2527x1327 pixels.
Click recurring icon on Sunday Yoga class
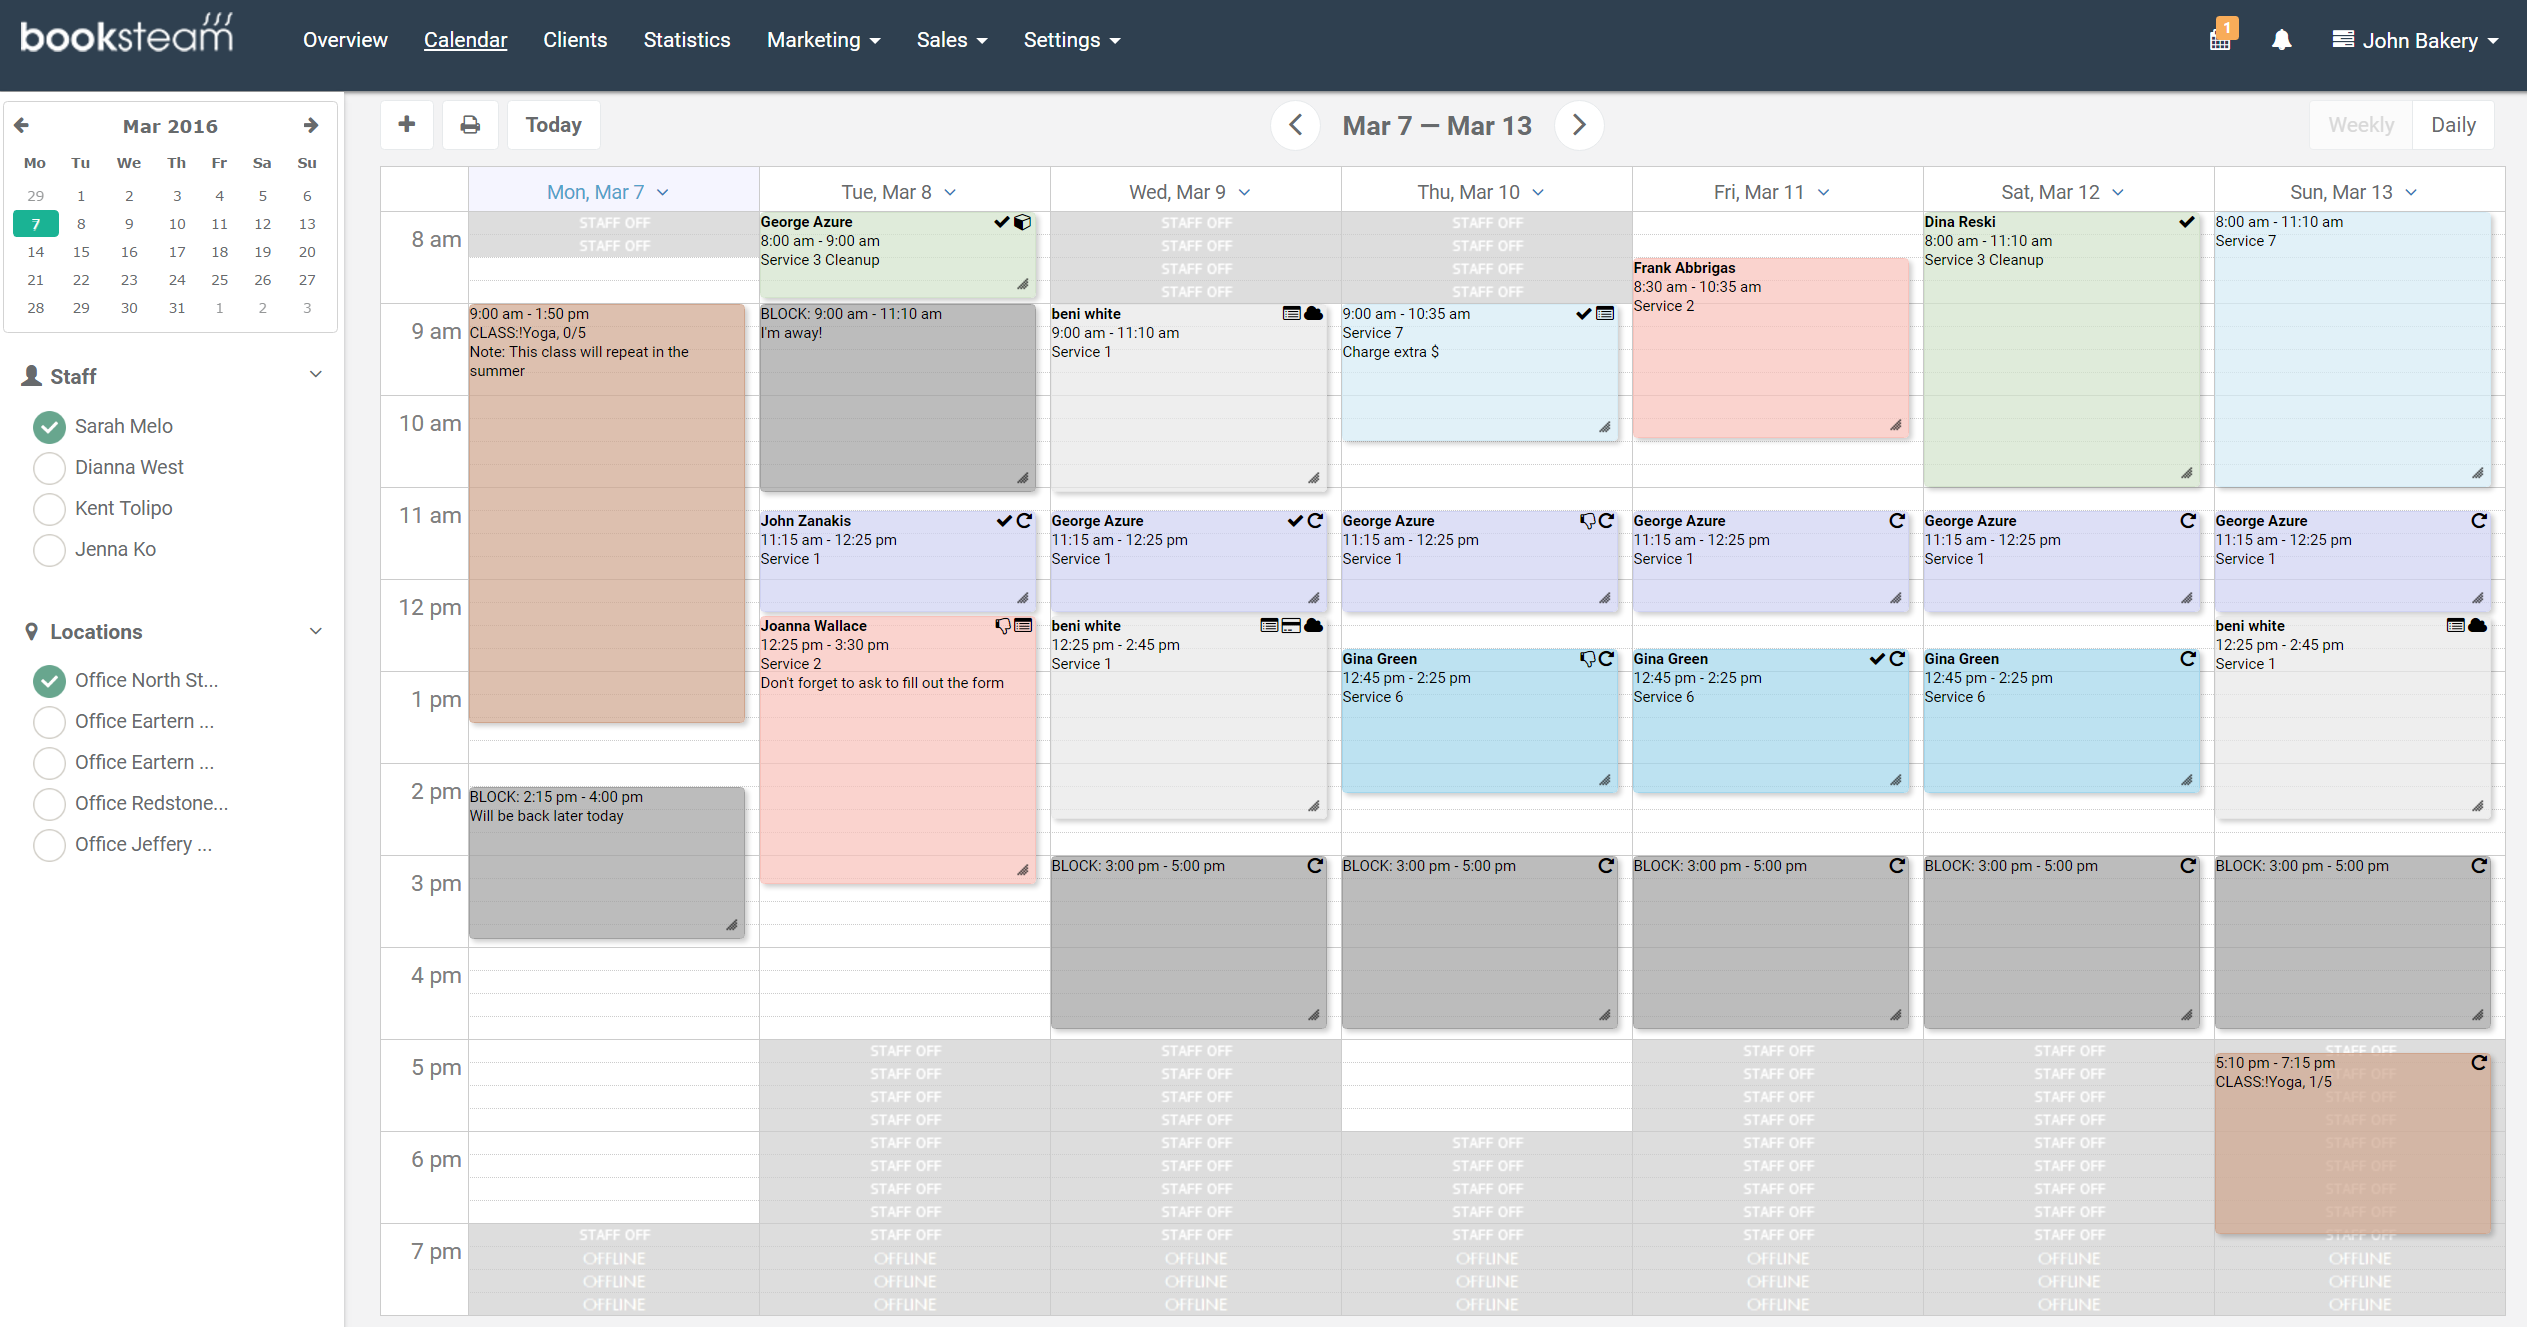(x=2478, y=1062)
